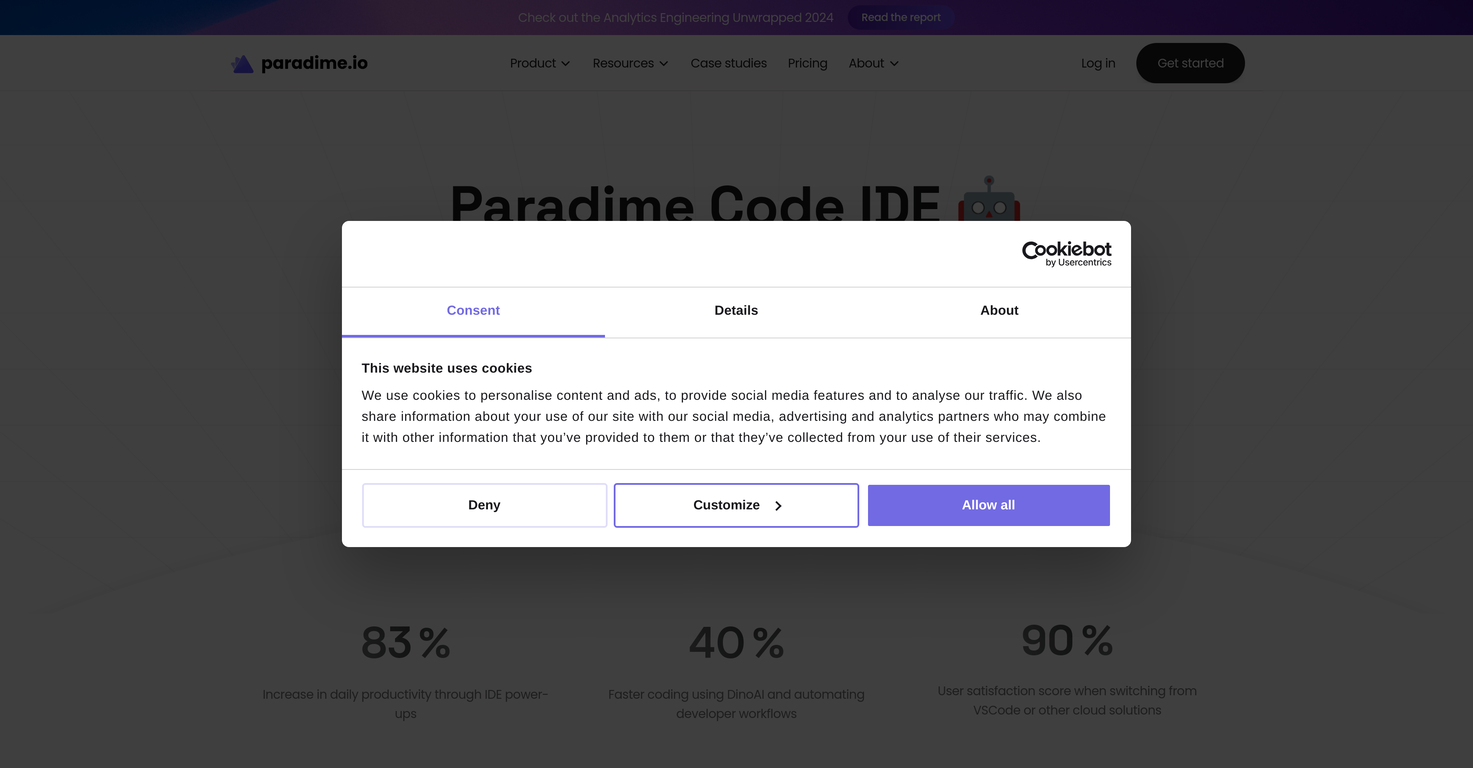Image resolution: width=1473 pixels, height=768 pixels.
Task: Go to the Pricing page
Action: tap(807, 63)
